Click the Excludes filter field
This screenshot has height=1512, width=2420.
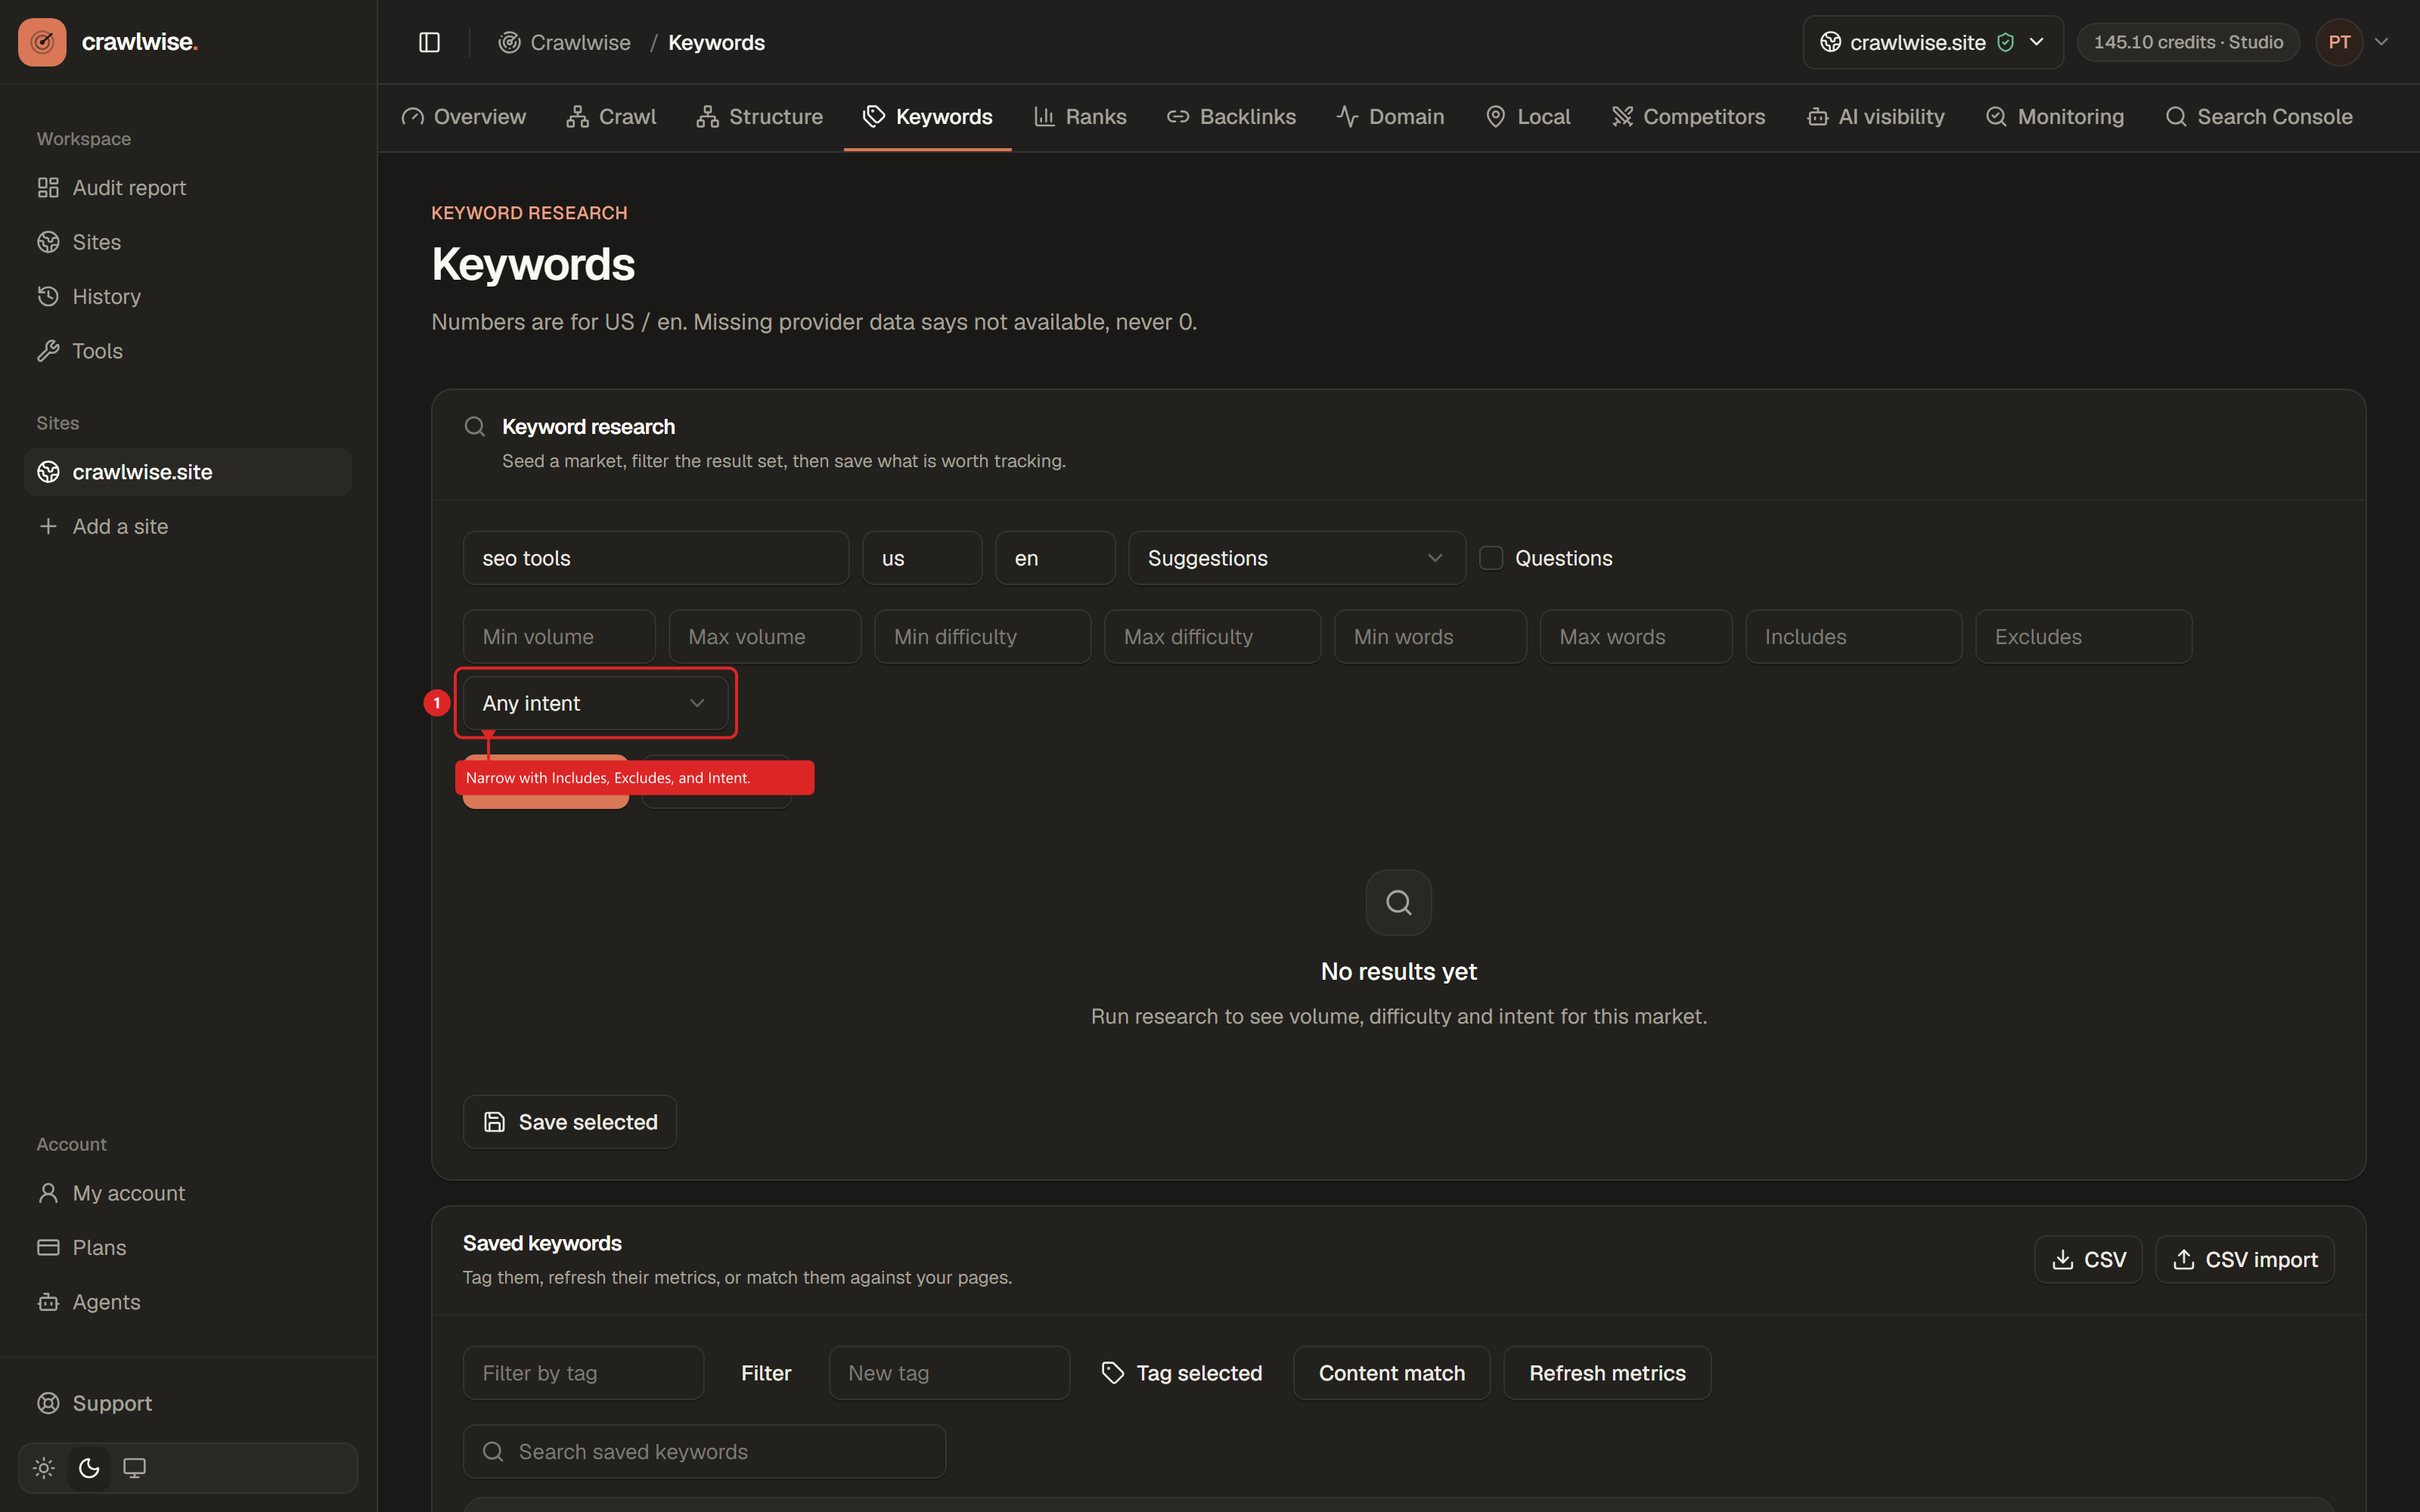tap(2084, 637)
